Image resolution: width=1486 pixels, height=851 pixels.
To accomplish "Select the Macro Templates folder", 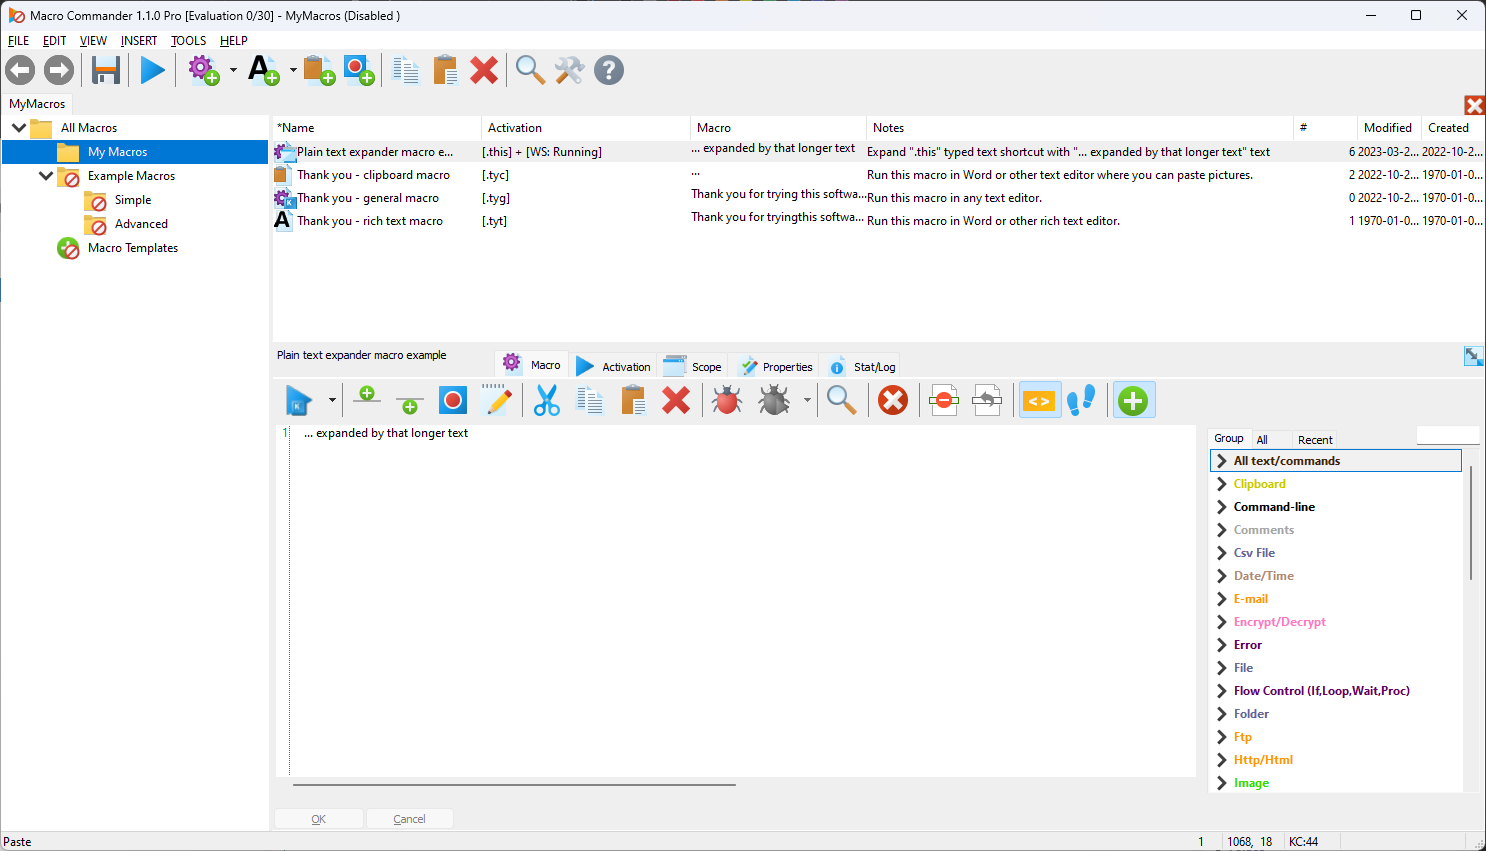I will pyautogui.click(x=132, y=248).
